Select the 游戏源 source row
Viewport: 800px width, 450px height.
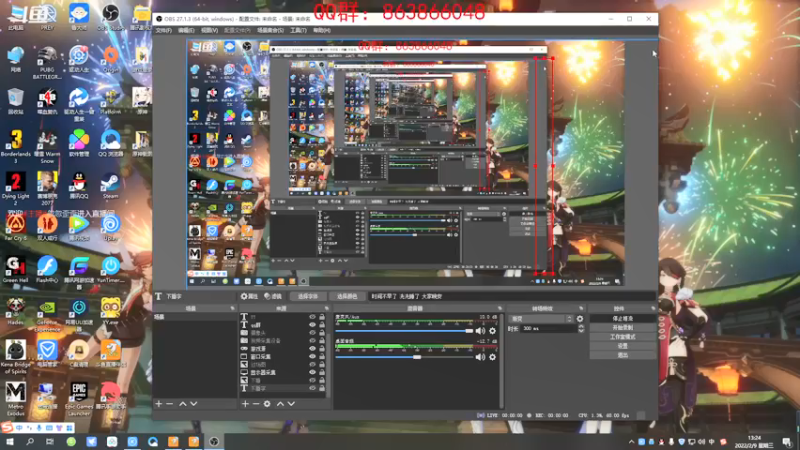(283, 348)
